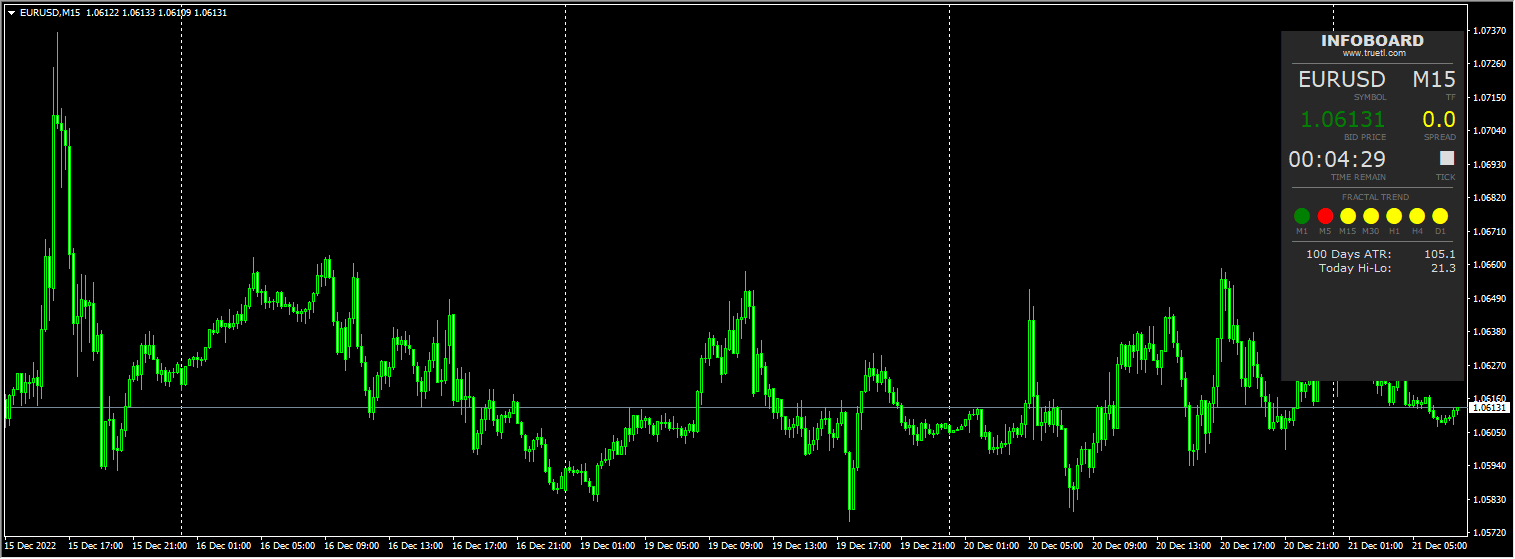Click the white TICK indicator square
The width and height of the screenshot is (1515, 559).
pyautogui.click(x=1447, y=158)
